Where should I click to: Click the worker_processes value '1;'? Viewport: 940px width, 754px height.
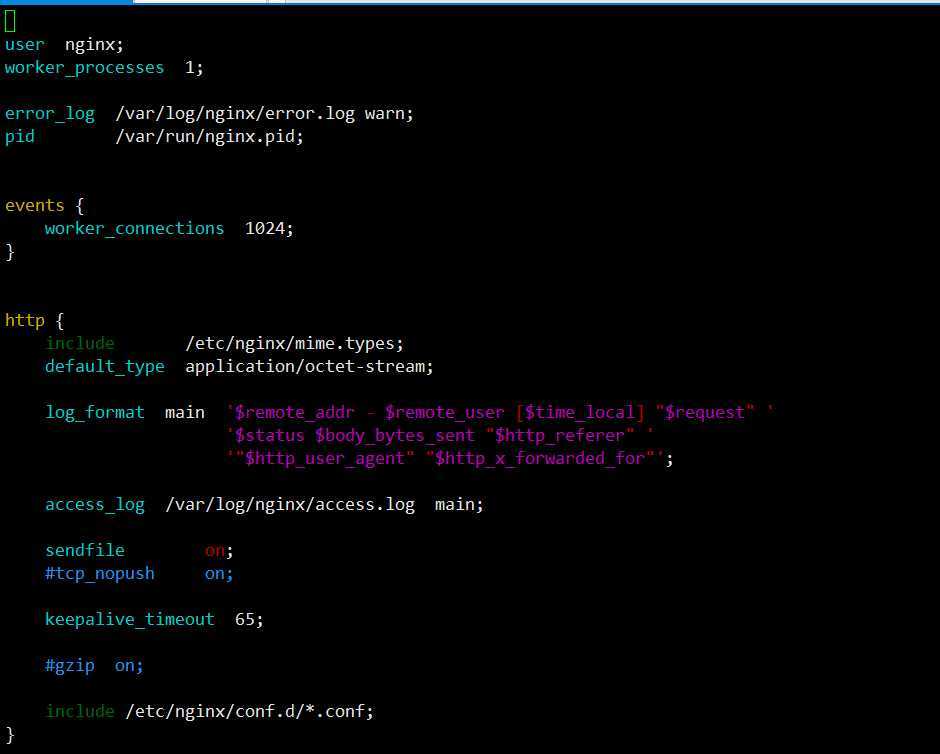(x=194, y=68)
